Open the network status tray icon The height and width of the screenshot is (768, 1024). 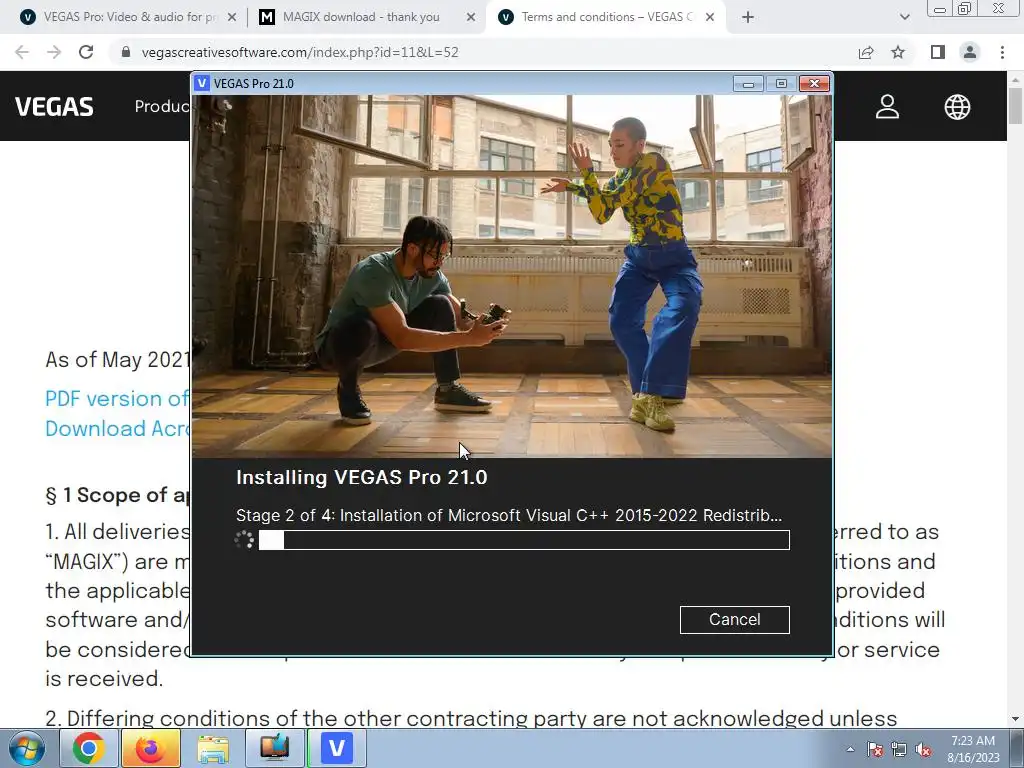coord(899,750)
